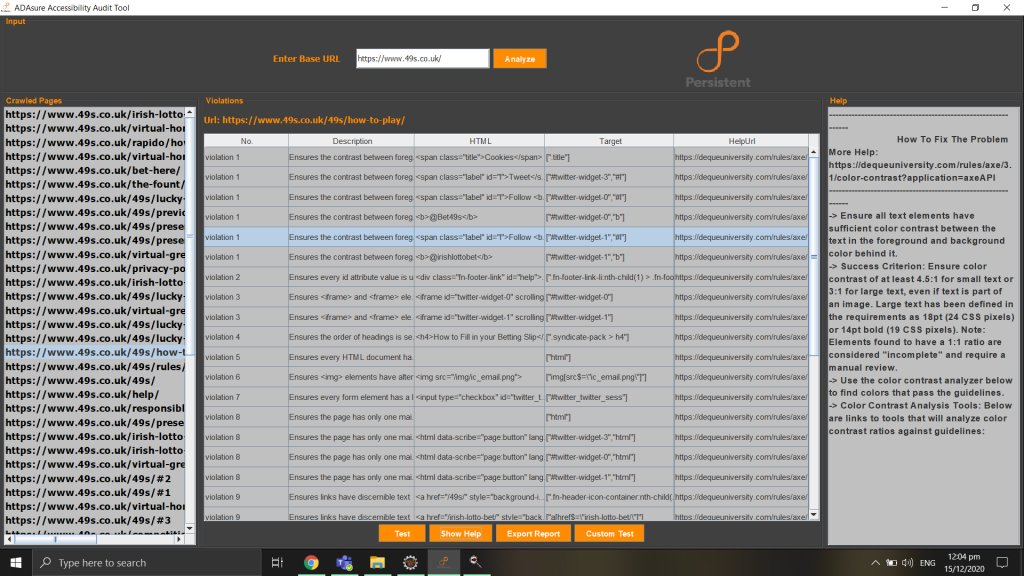Open the magnifier app icon on the taskbar
1024x576 pixels.
tap(475, 562)
